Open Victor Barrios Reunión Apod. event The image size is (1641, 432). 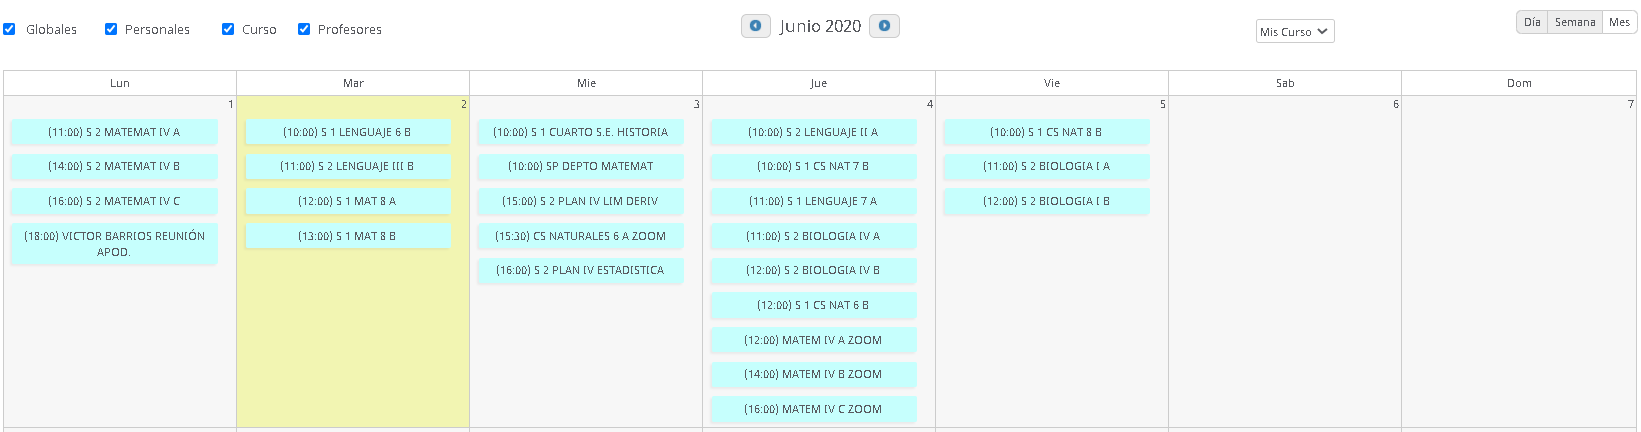[114, 244]
